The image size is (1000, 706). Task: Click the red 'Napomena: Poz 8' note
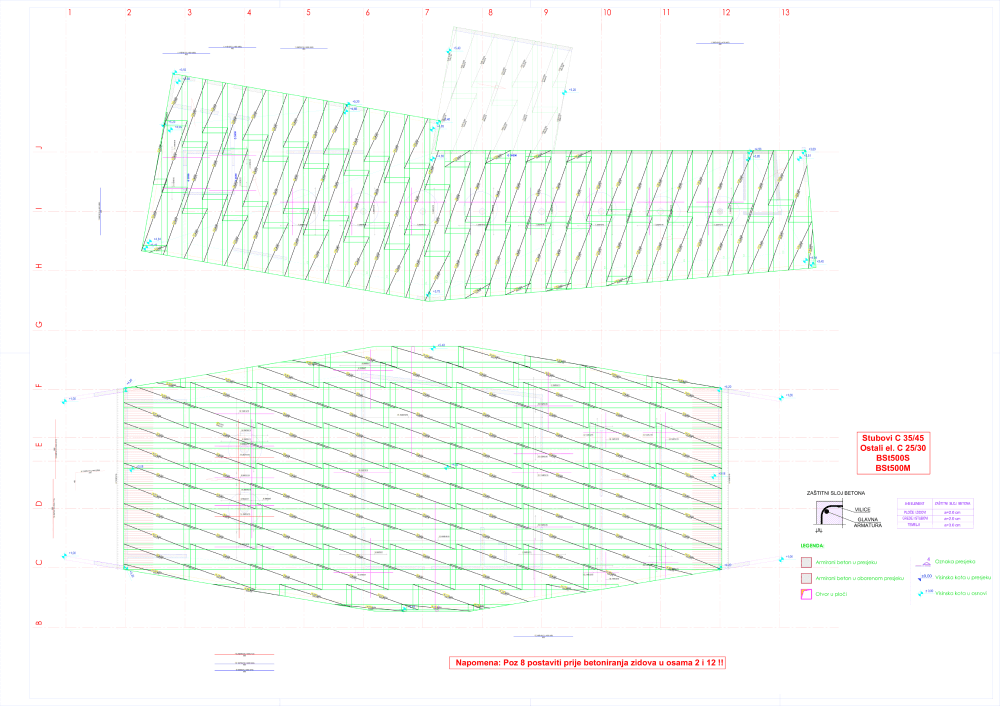click(590, 662)
